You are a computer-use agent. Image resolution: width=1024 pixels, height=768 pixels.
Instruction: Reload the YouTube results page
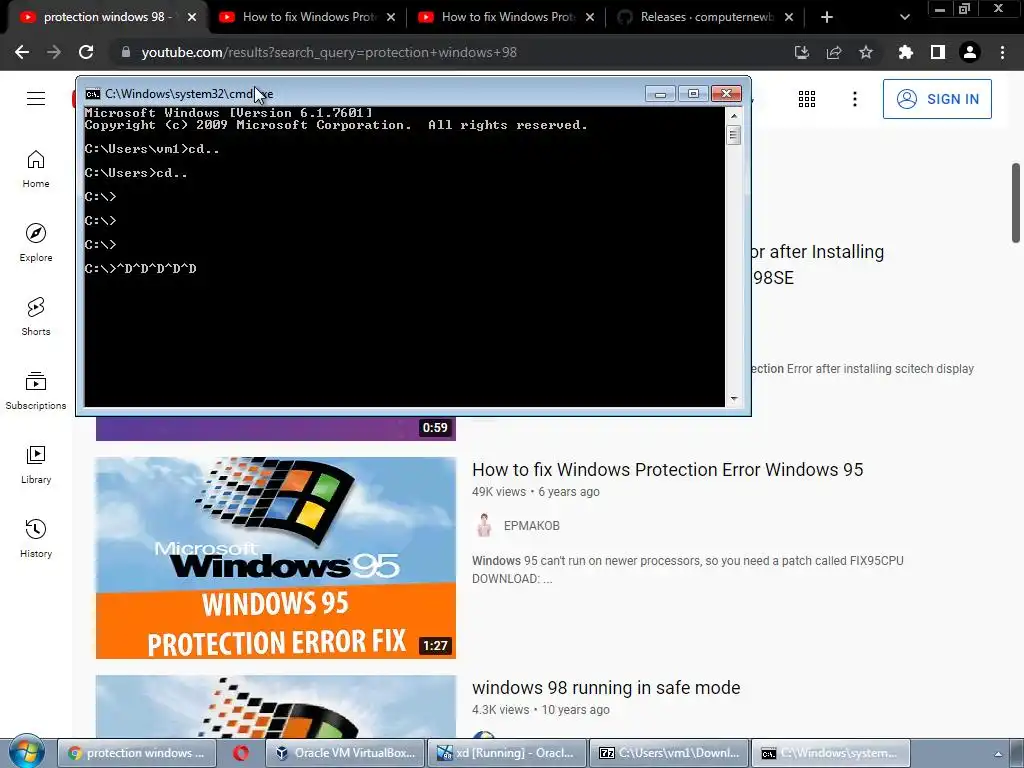(86, 52)
